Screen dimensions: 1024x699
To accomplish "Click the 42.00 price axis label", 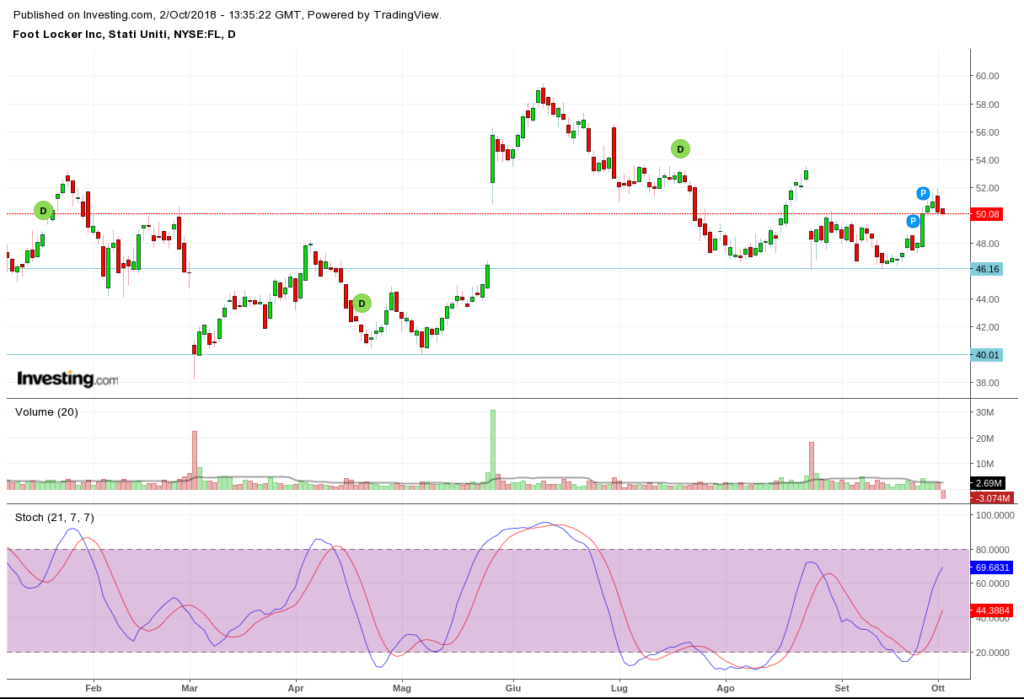I will tap(987, 327).
